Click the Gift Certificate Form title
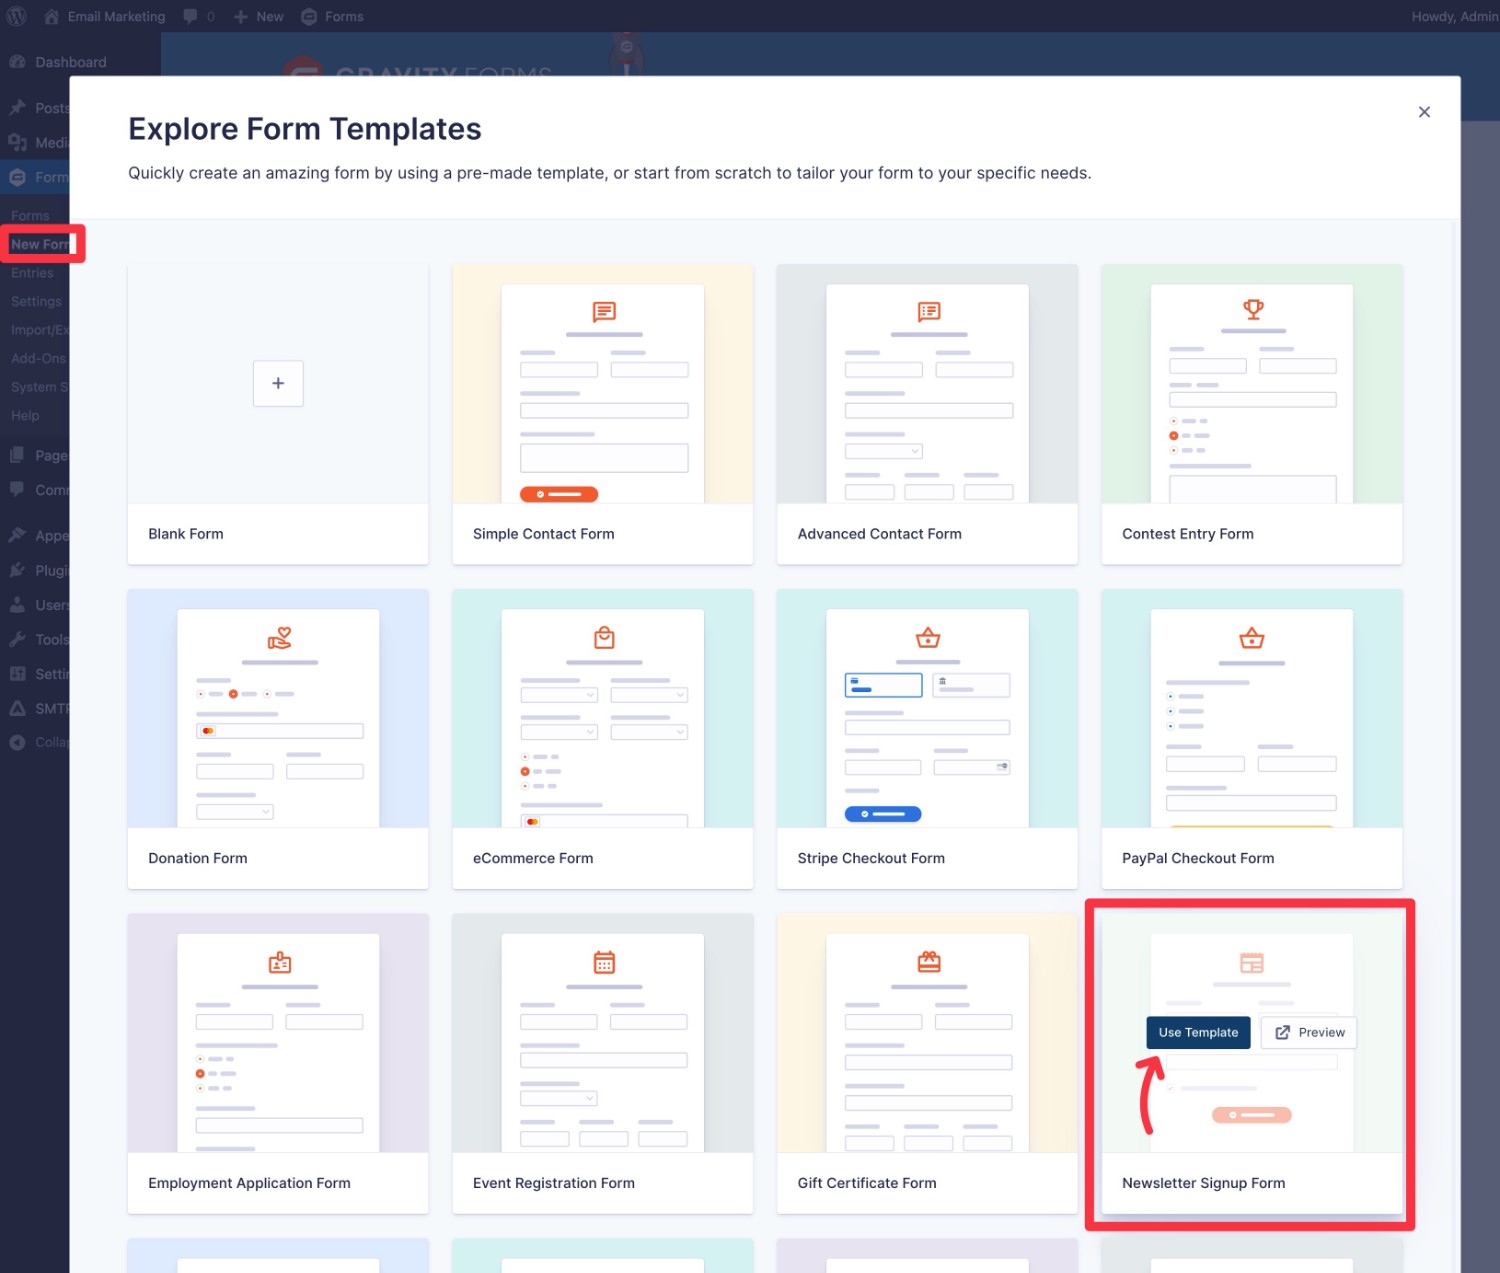This screenshot has height=1273, width=1500. click(x=867, y=1183)
